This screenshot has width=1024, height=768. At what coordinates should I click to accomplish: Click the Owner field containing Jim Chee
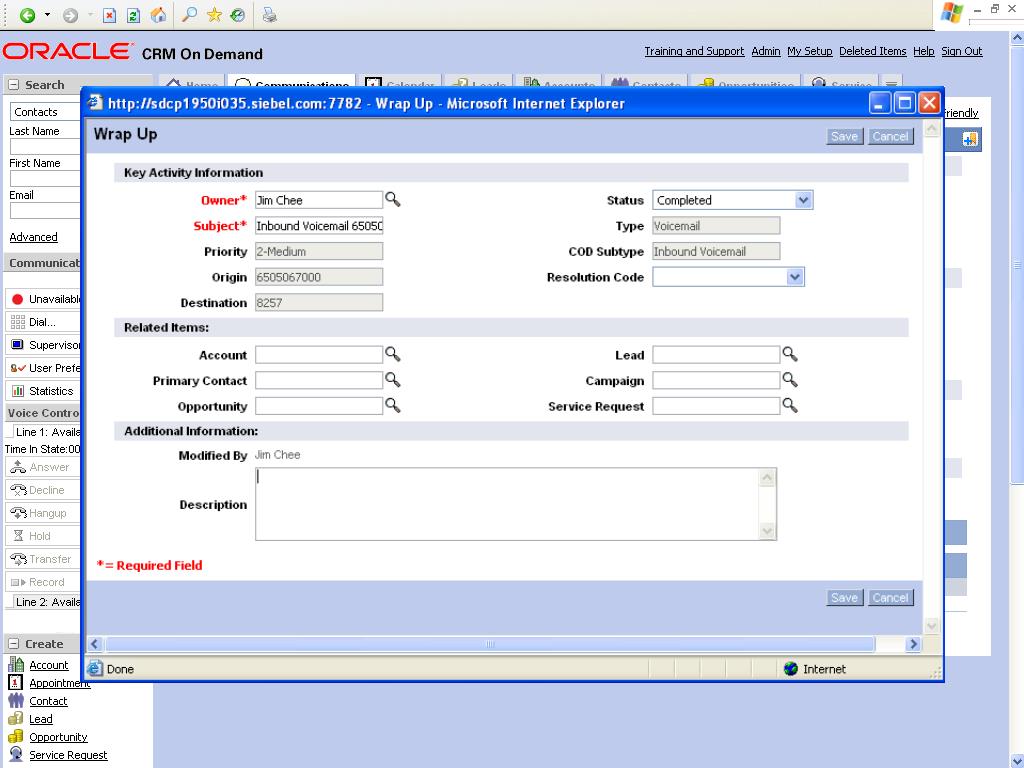[x=319, y=200]
